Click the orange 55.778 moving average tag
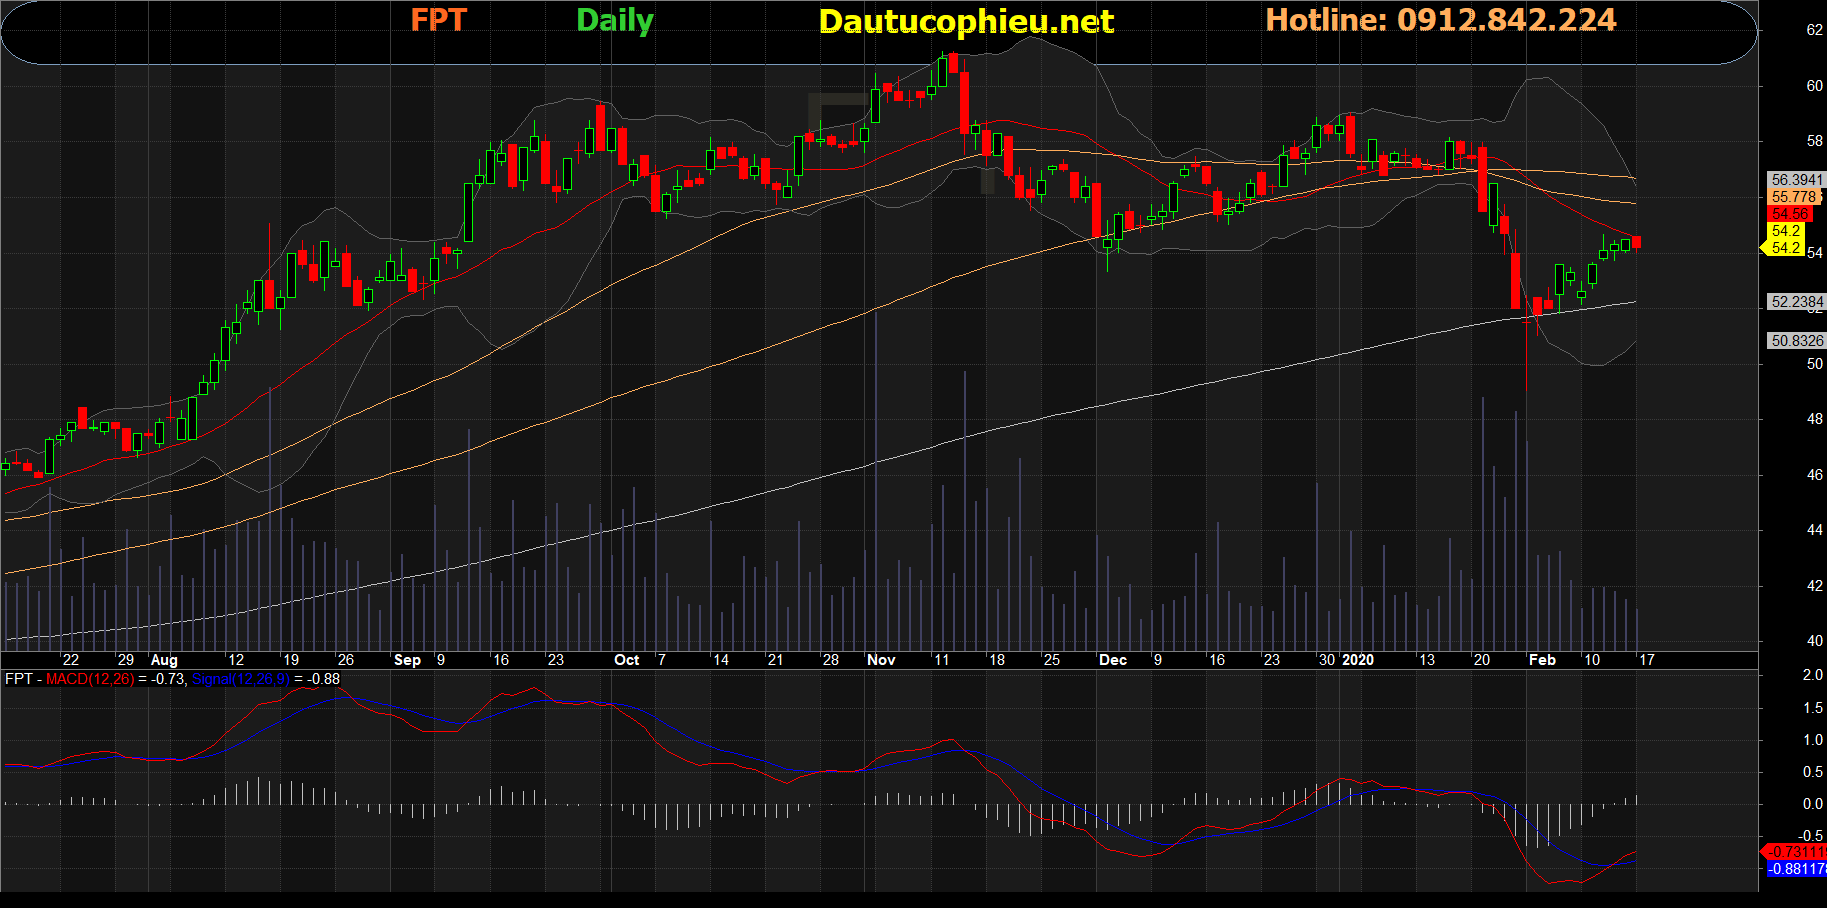Screen dimensions: 1827x908 point(1794,197)
